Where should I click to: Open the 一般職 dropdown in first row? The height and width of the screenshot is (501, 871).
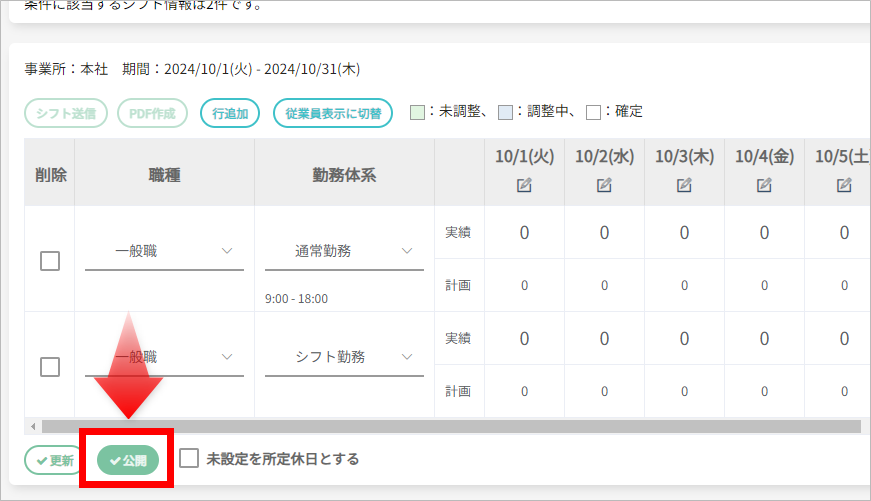click(164, 251)
